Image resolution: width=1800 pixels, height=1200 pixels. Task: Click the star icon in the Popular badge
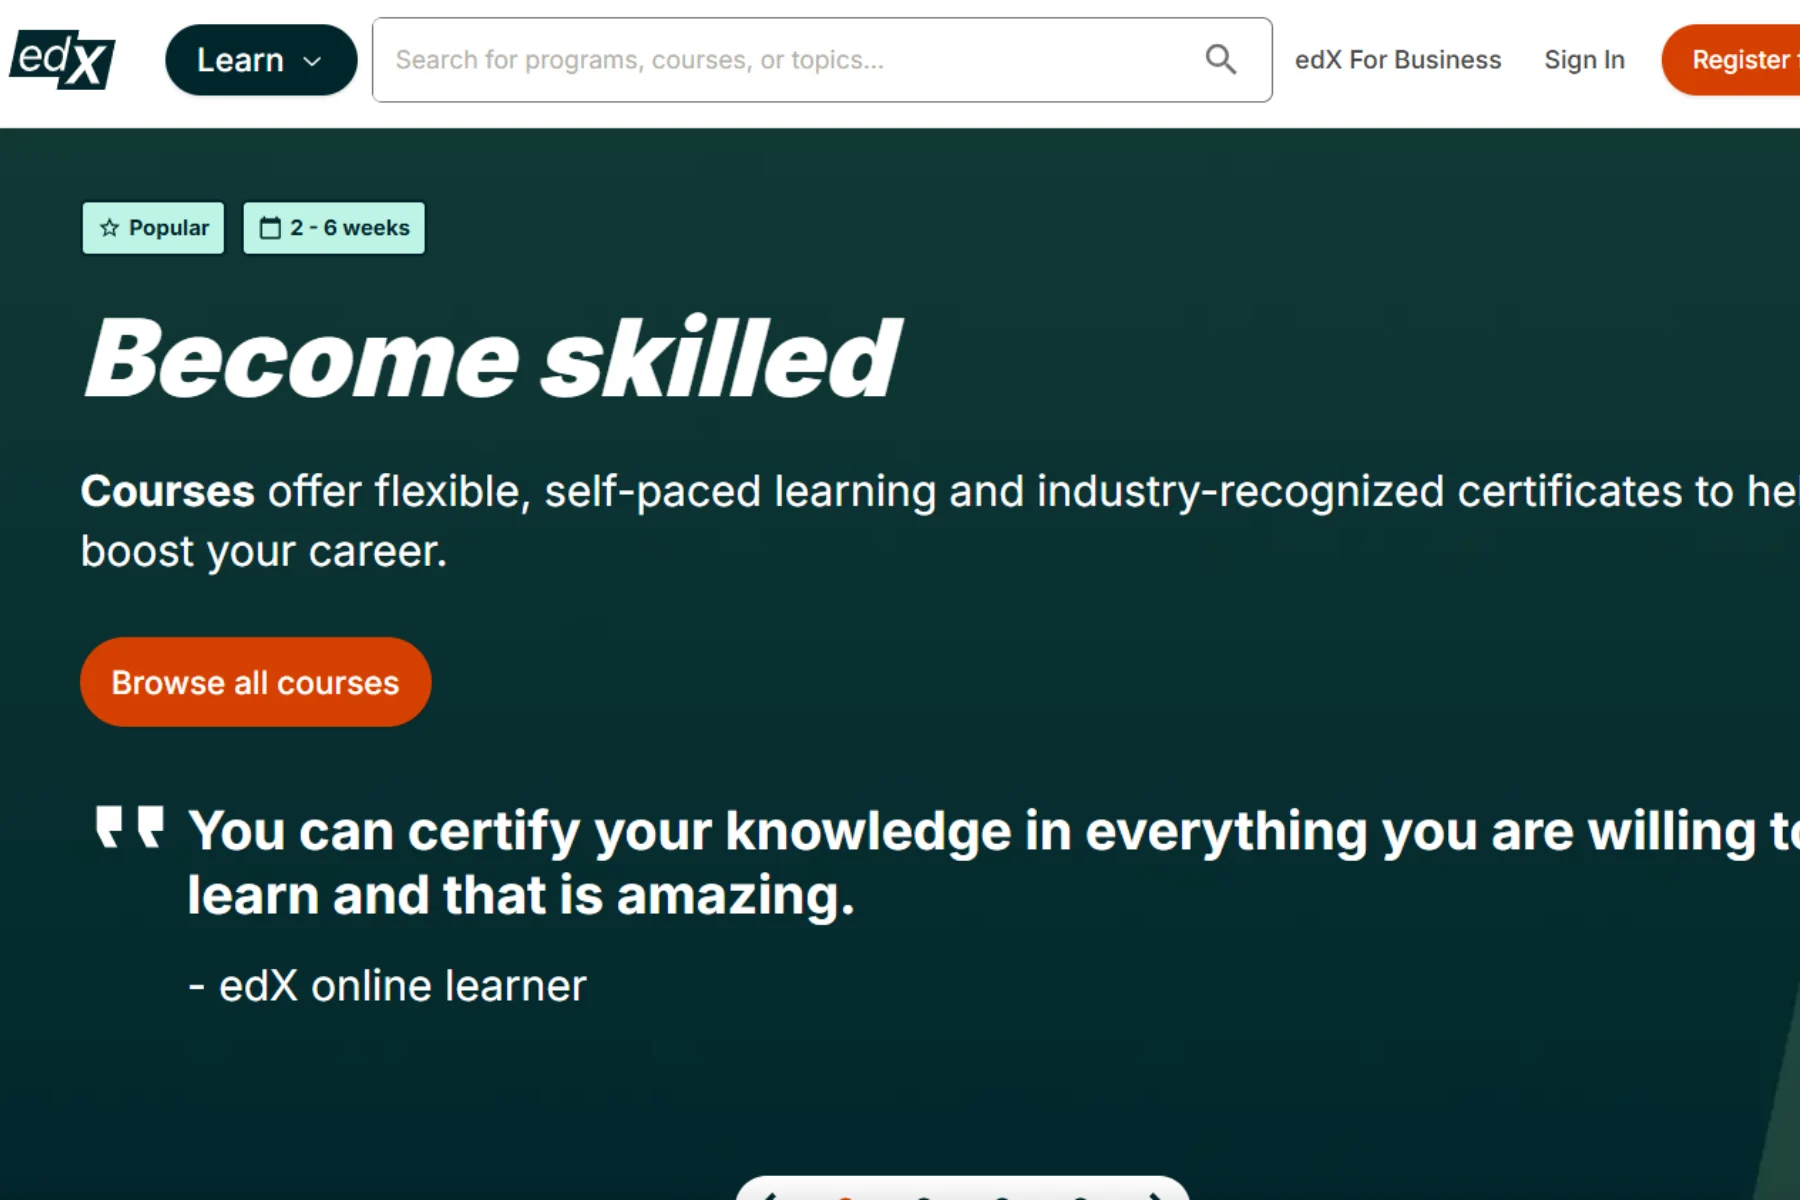pyautogui.click(x=109, y=228)
